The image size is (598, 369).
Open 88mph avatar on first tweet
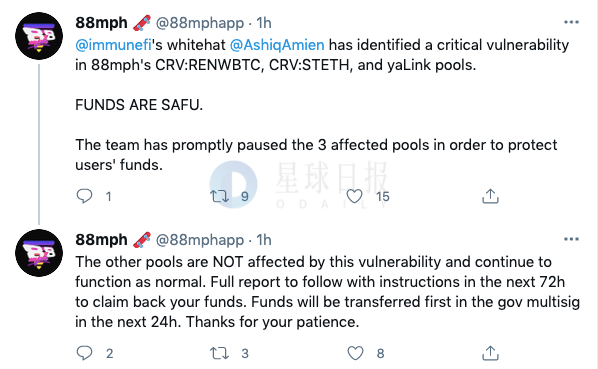[x=39, y=36]
